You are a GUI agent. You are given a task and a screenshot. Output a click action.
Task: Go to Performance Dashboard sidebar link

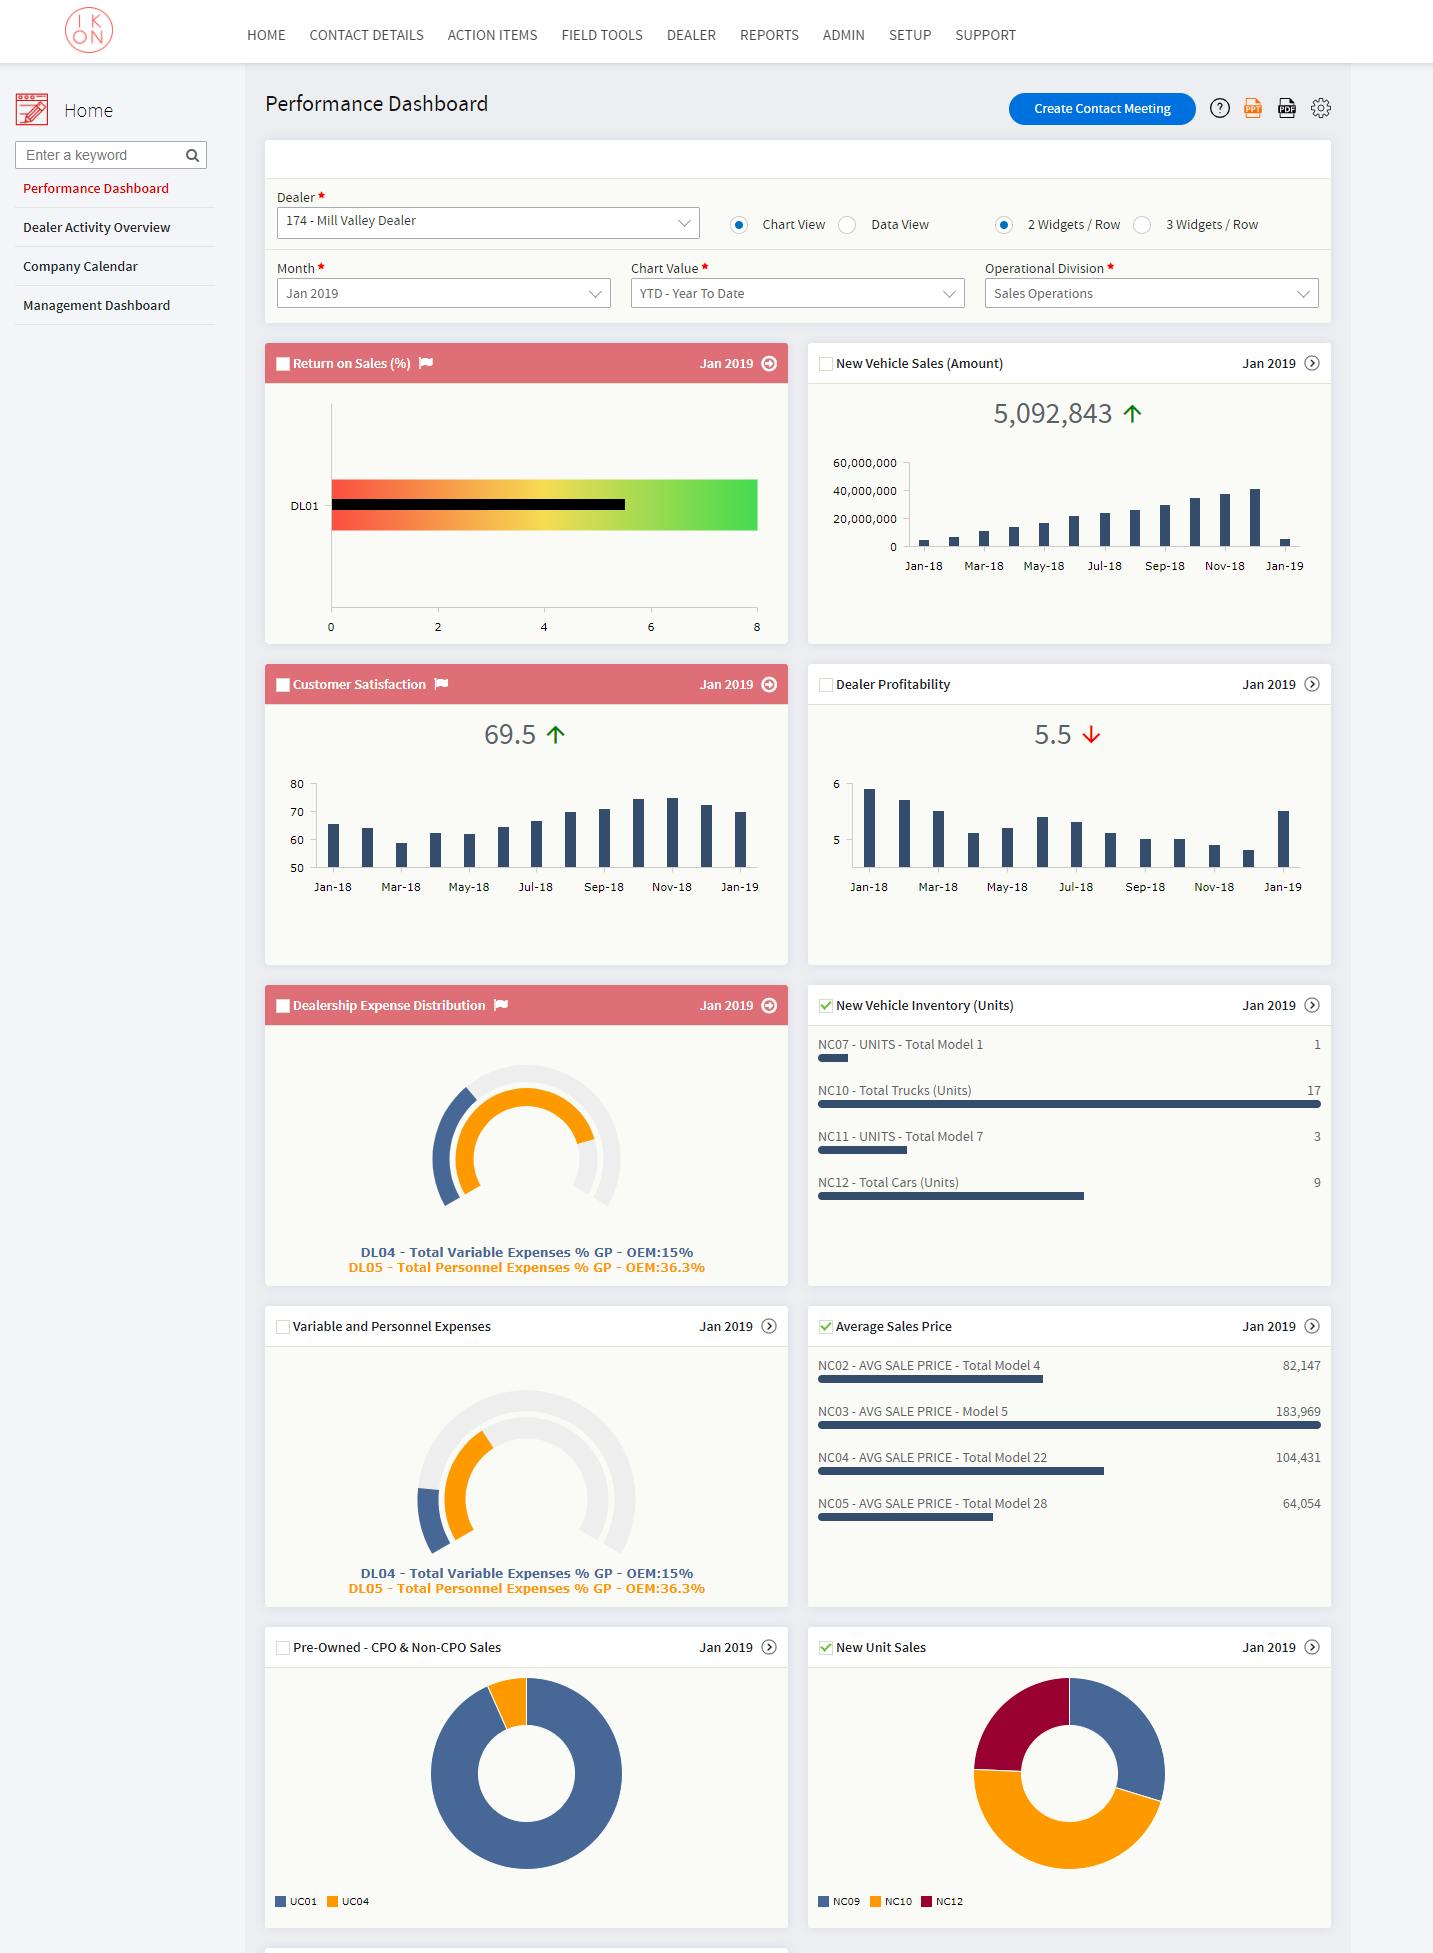[x=96, y=188]
